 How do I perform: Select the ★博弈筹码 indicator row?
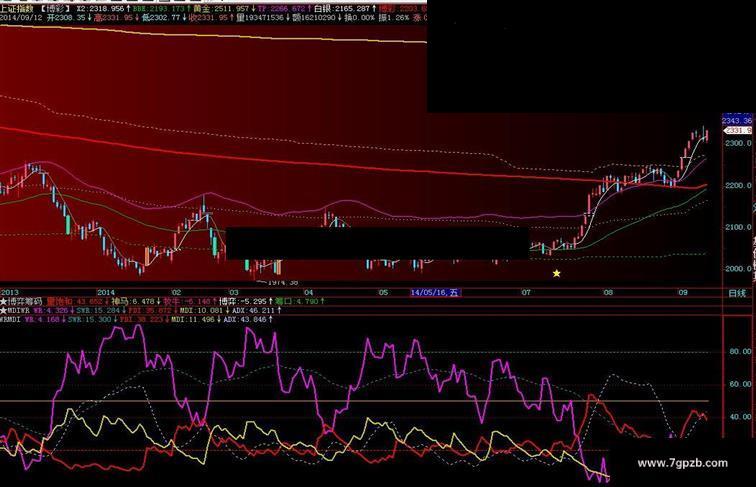21,301
